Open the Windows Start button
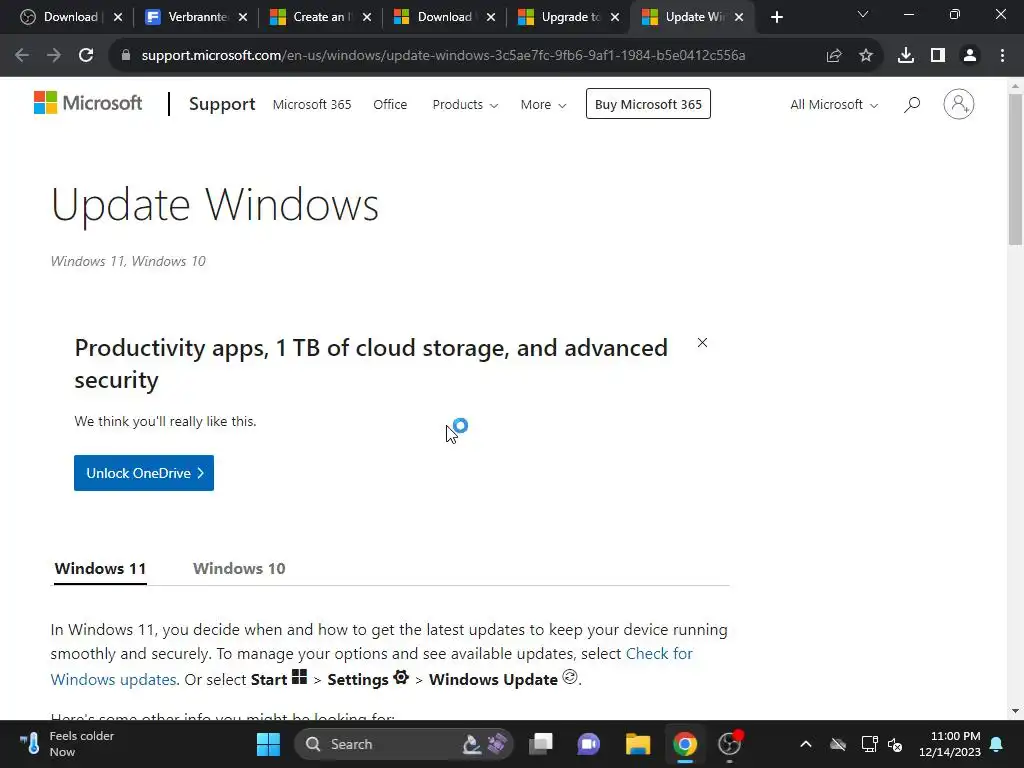The image size is (1024, 768). pyautogui.click(x=268, y=744)
